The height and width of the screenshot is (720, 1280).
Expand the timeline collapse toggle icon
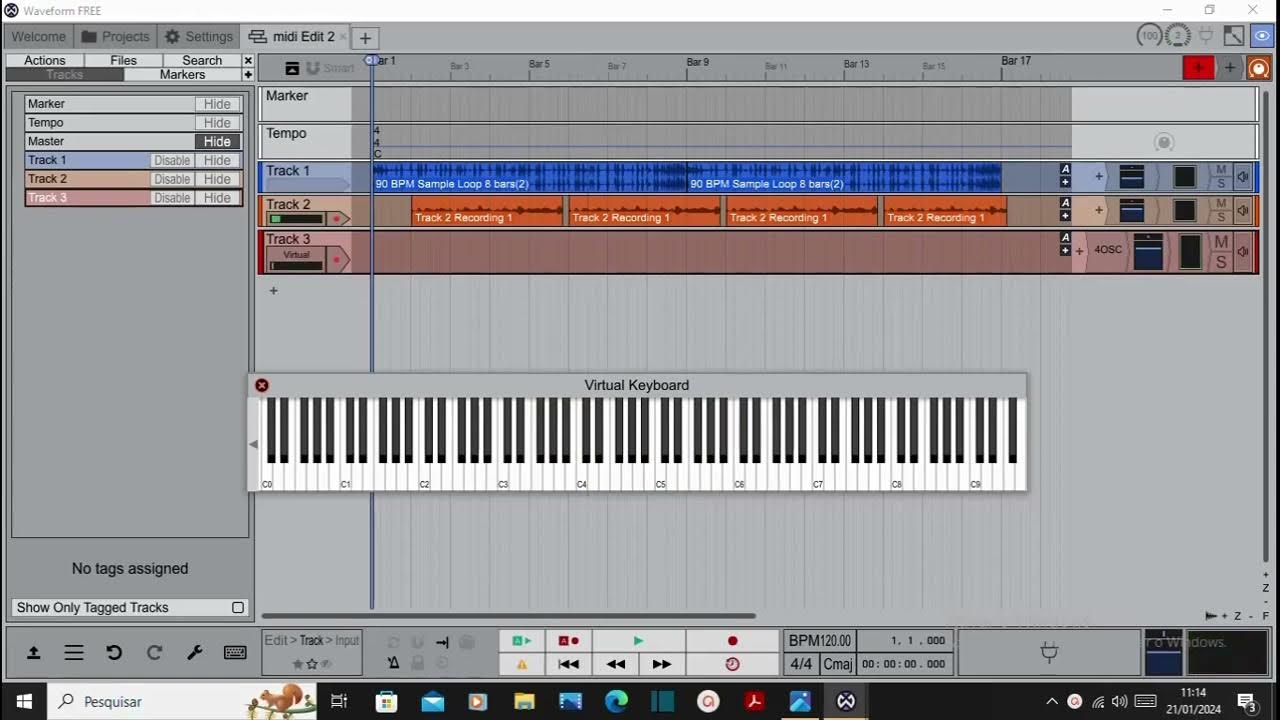292,68
